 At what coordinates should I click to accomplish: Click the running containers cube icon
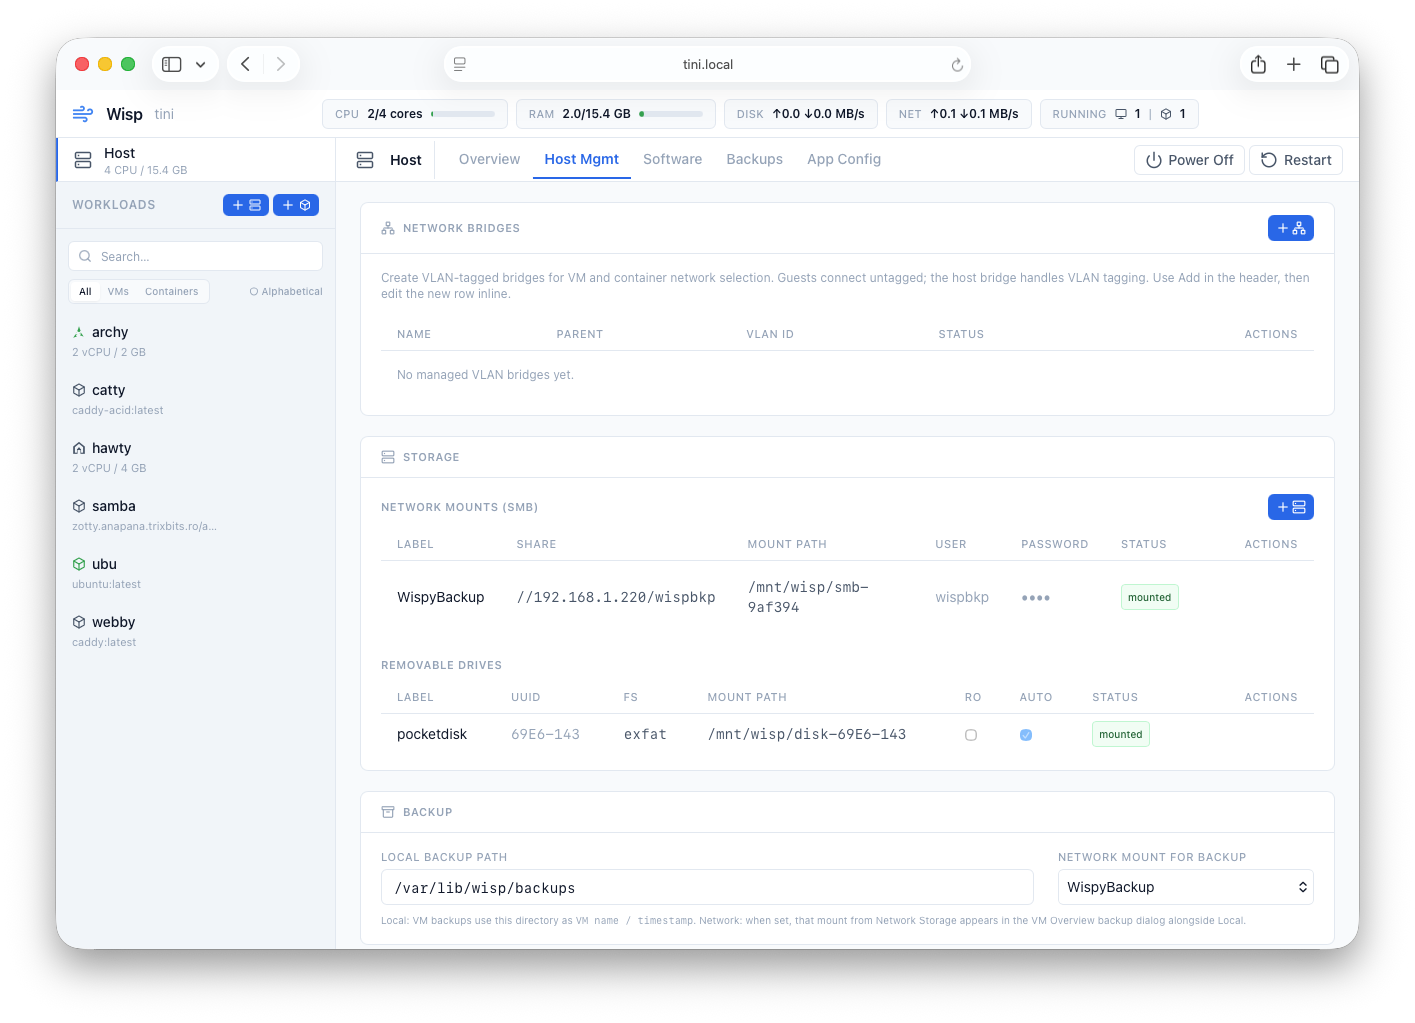[1166, 114]
